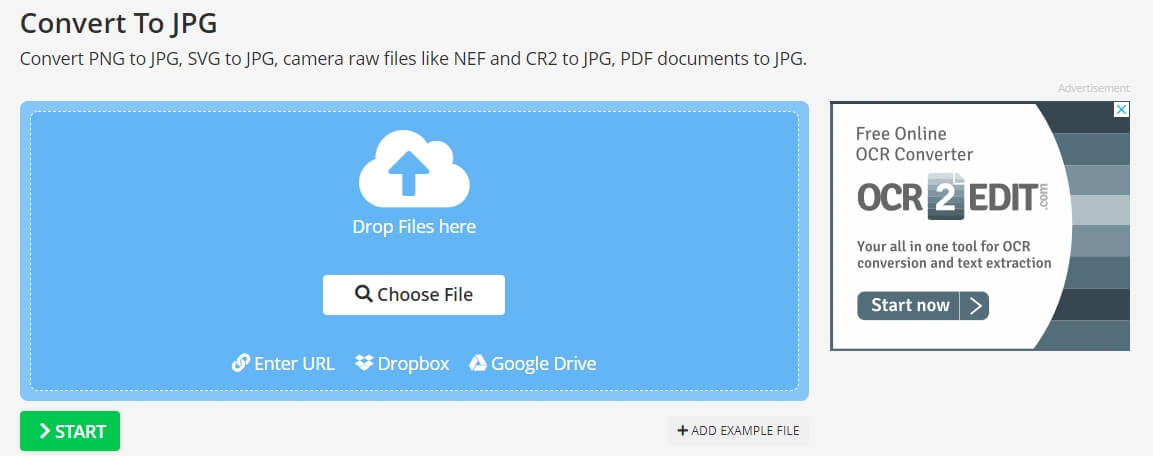This screenshot has height=456, width=1153.
Task: Click the cloud upload arrow icon
Action: (x=414, y=169)
